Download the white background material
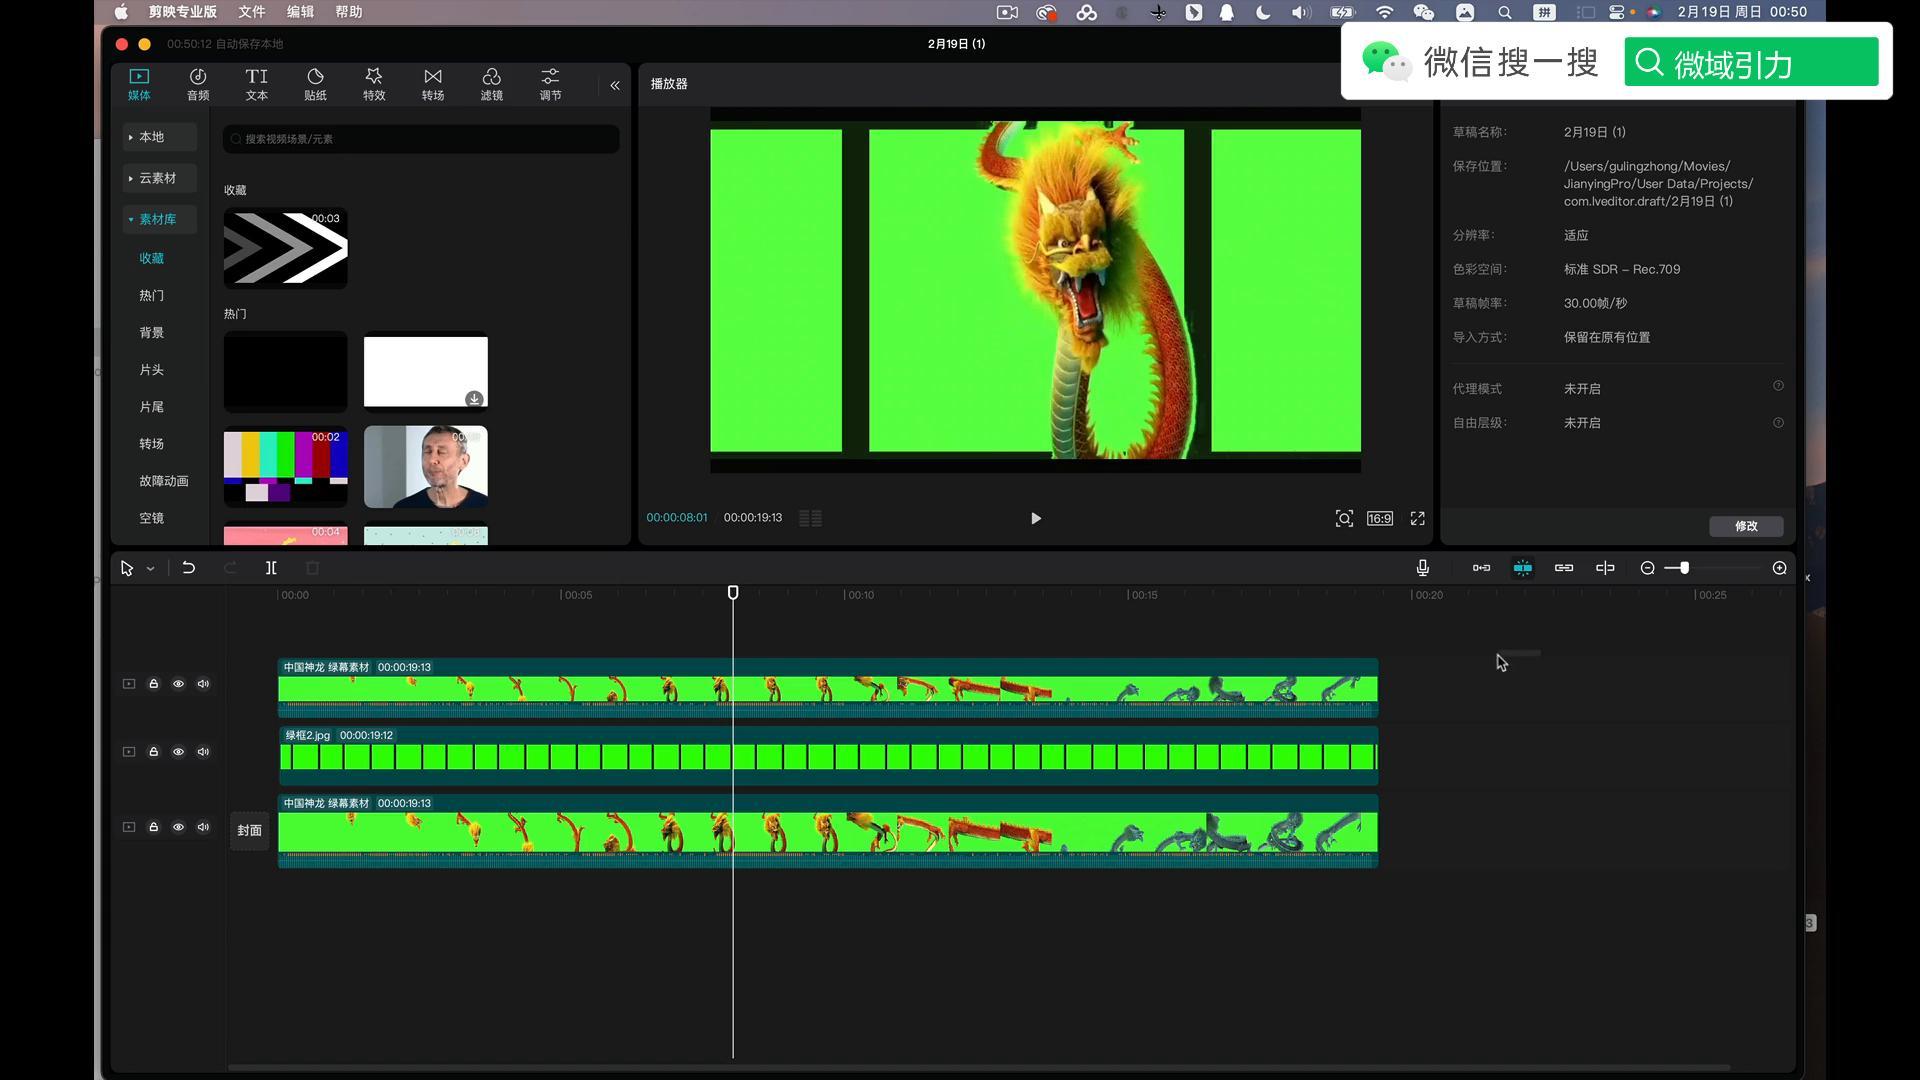The width and height of the screenshot is (1920, 1080). pos(474,399)
